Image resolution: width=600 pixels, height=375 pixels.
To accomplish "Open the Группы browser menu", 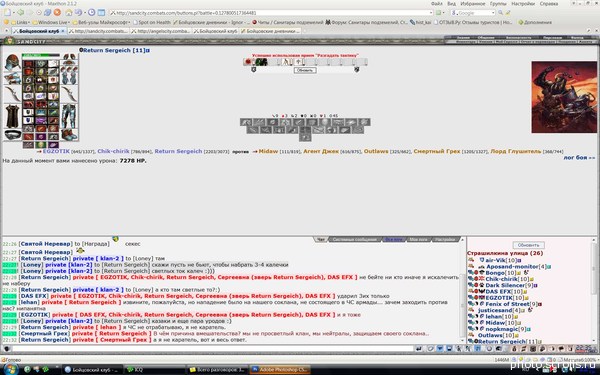I will click(x=498, y=3).
